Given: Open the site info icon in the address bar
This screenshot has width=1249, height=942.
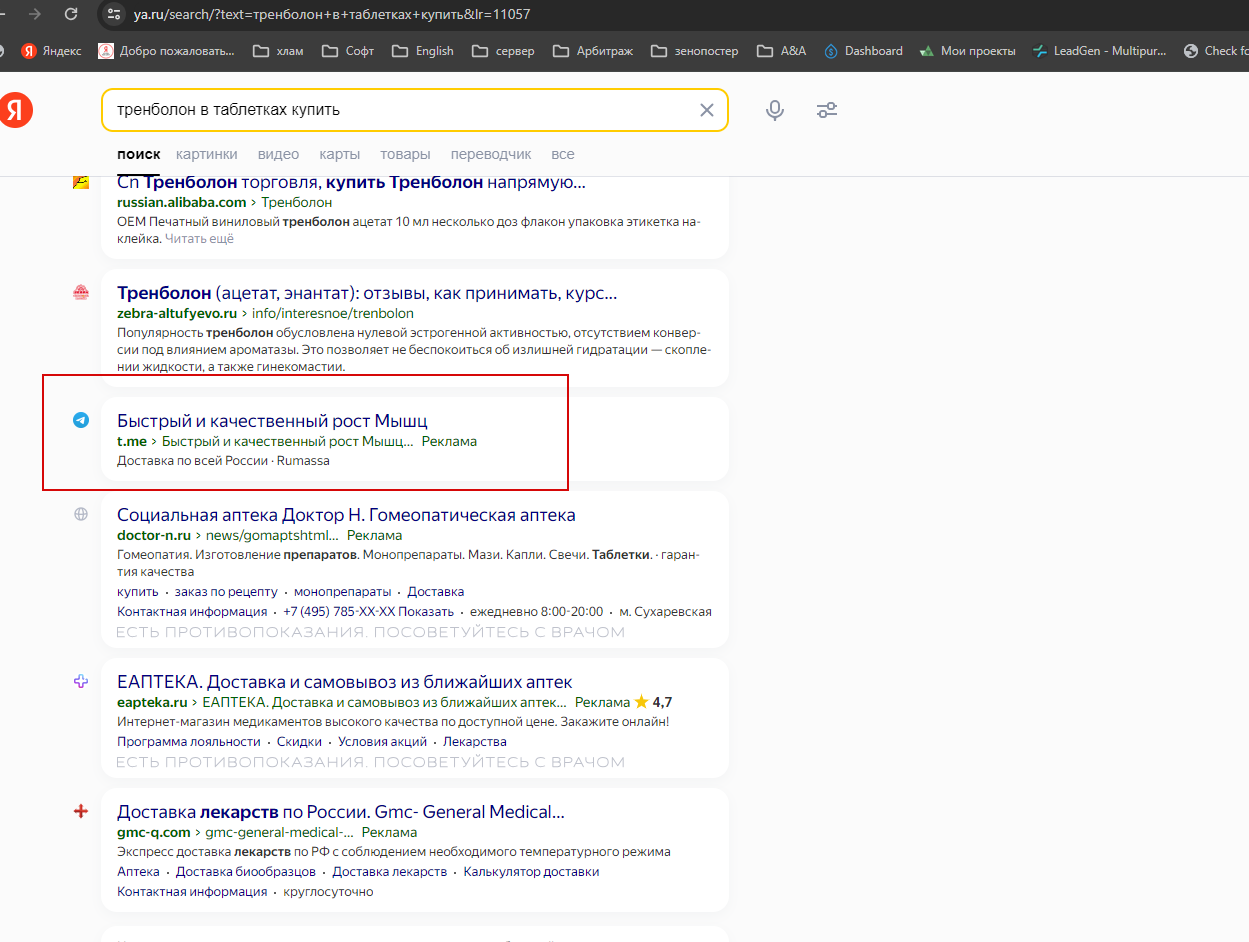Looking at the screenshot, I should [114, 14].
